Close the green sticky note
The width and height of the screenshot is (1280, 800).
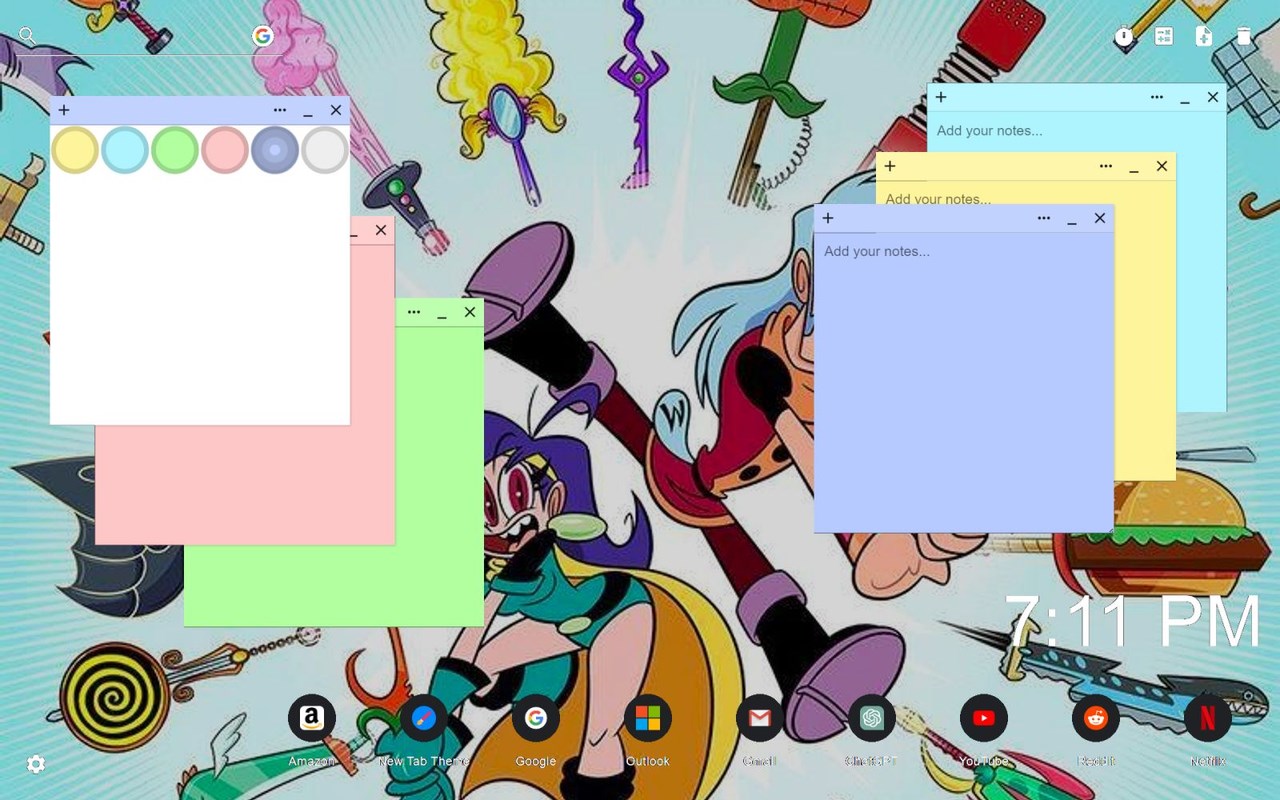(x=470, y=312)
